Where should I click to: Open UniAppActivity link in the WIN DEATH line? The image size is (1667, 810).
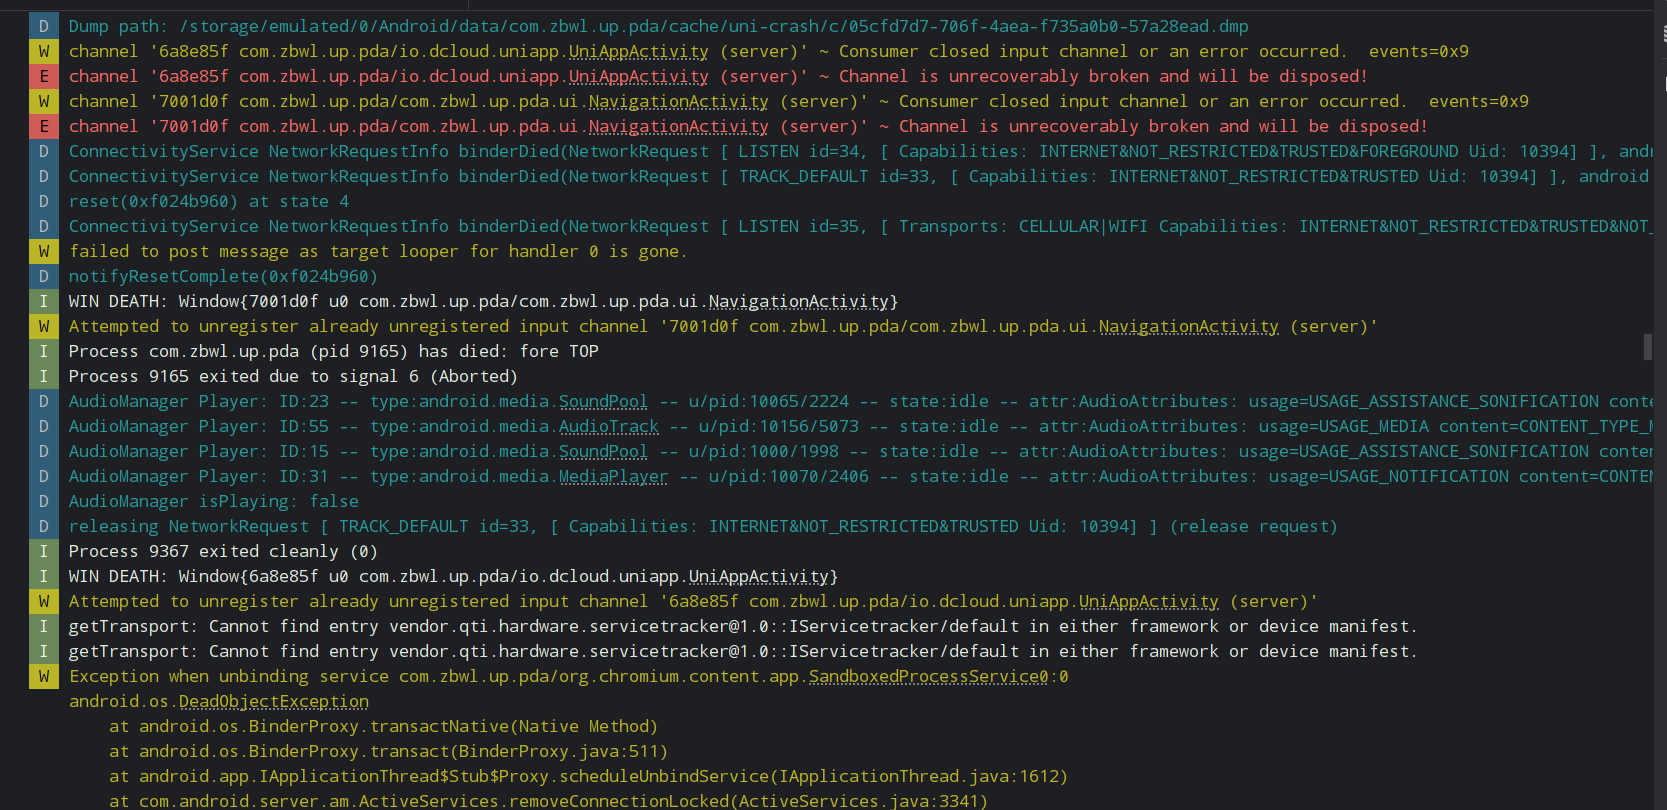pyautogui.click(x=758, y=576)
